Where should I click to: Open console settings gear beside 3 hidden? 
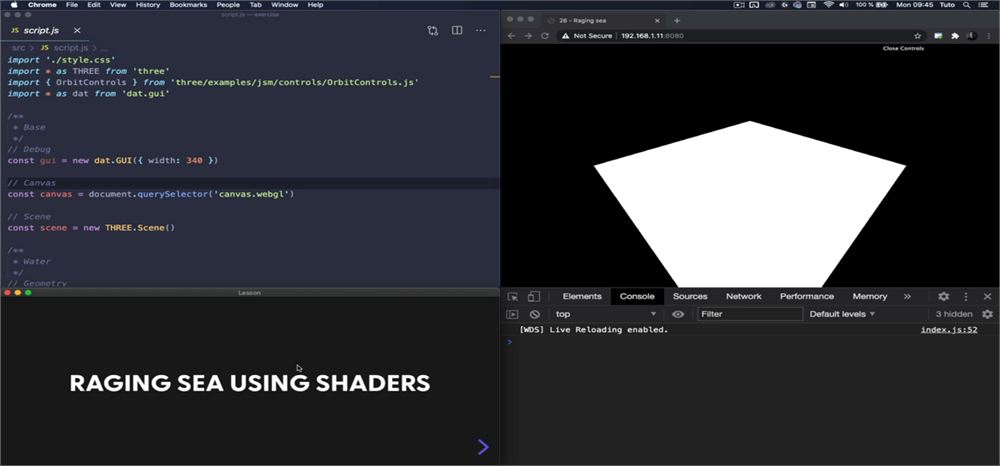pos(987,314)
